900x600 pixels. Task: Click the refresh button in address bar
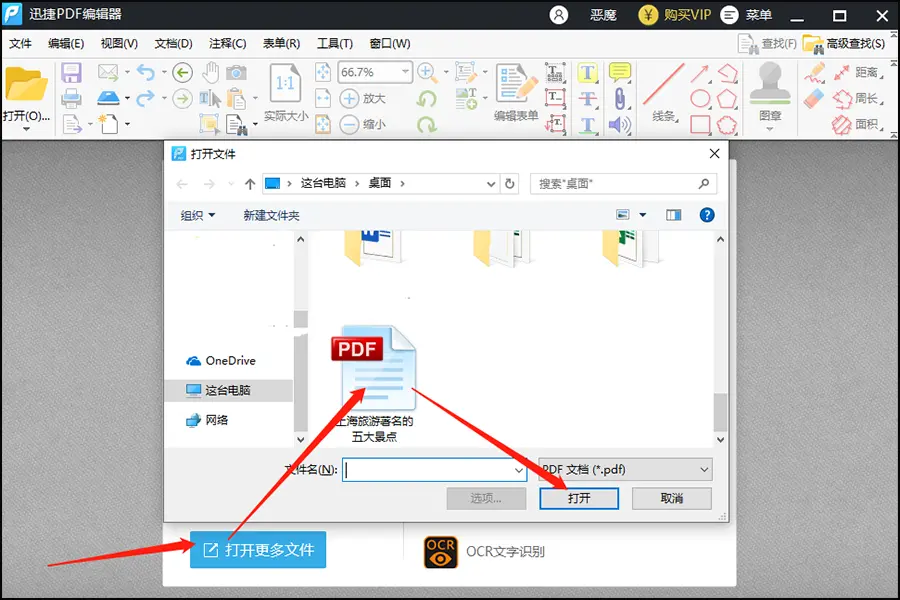click(509, 184)
